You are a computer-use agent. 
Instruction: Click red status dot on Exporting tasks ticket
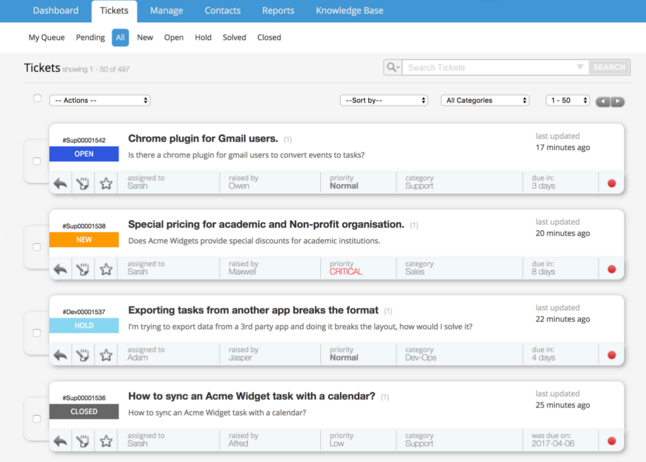612,355
